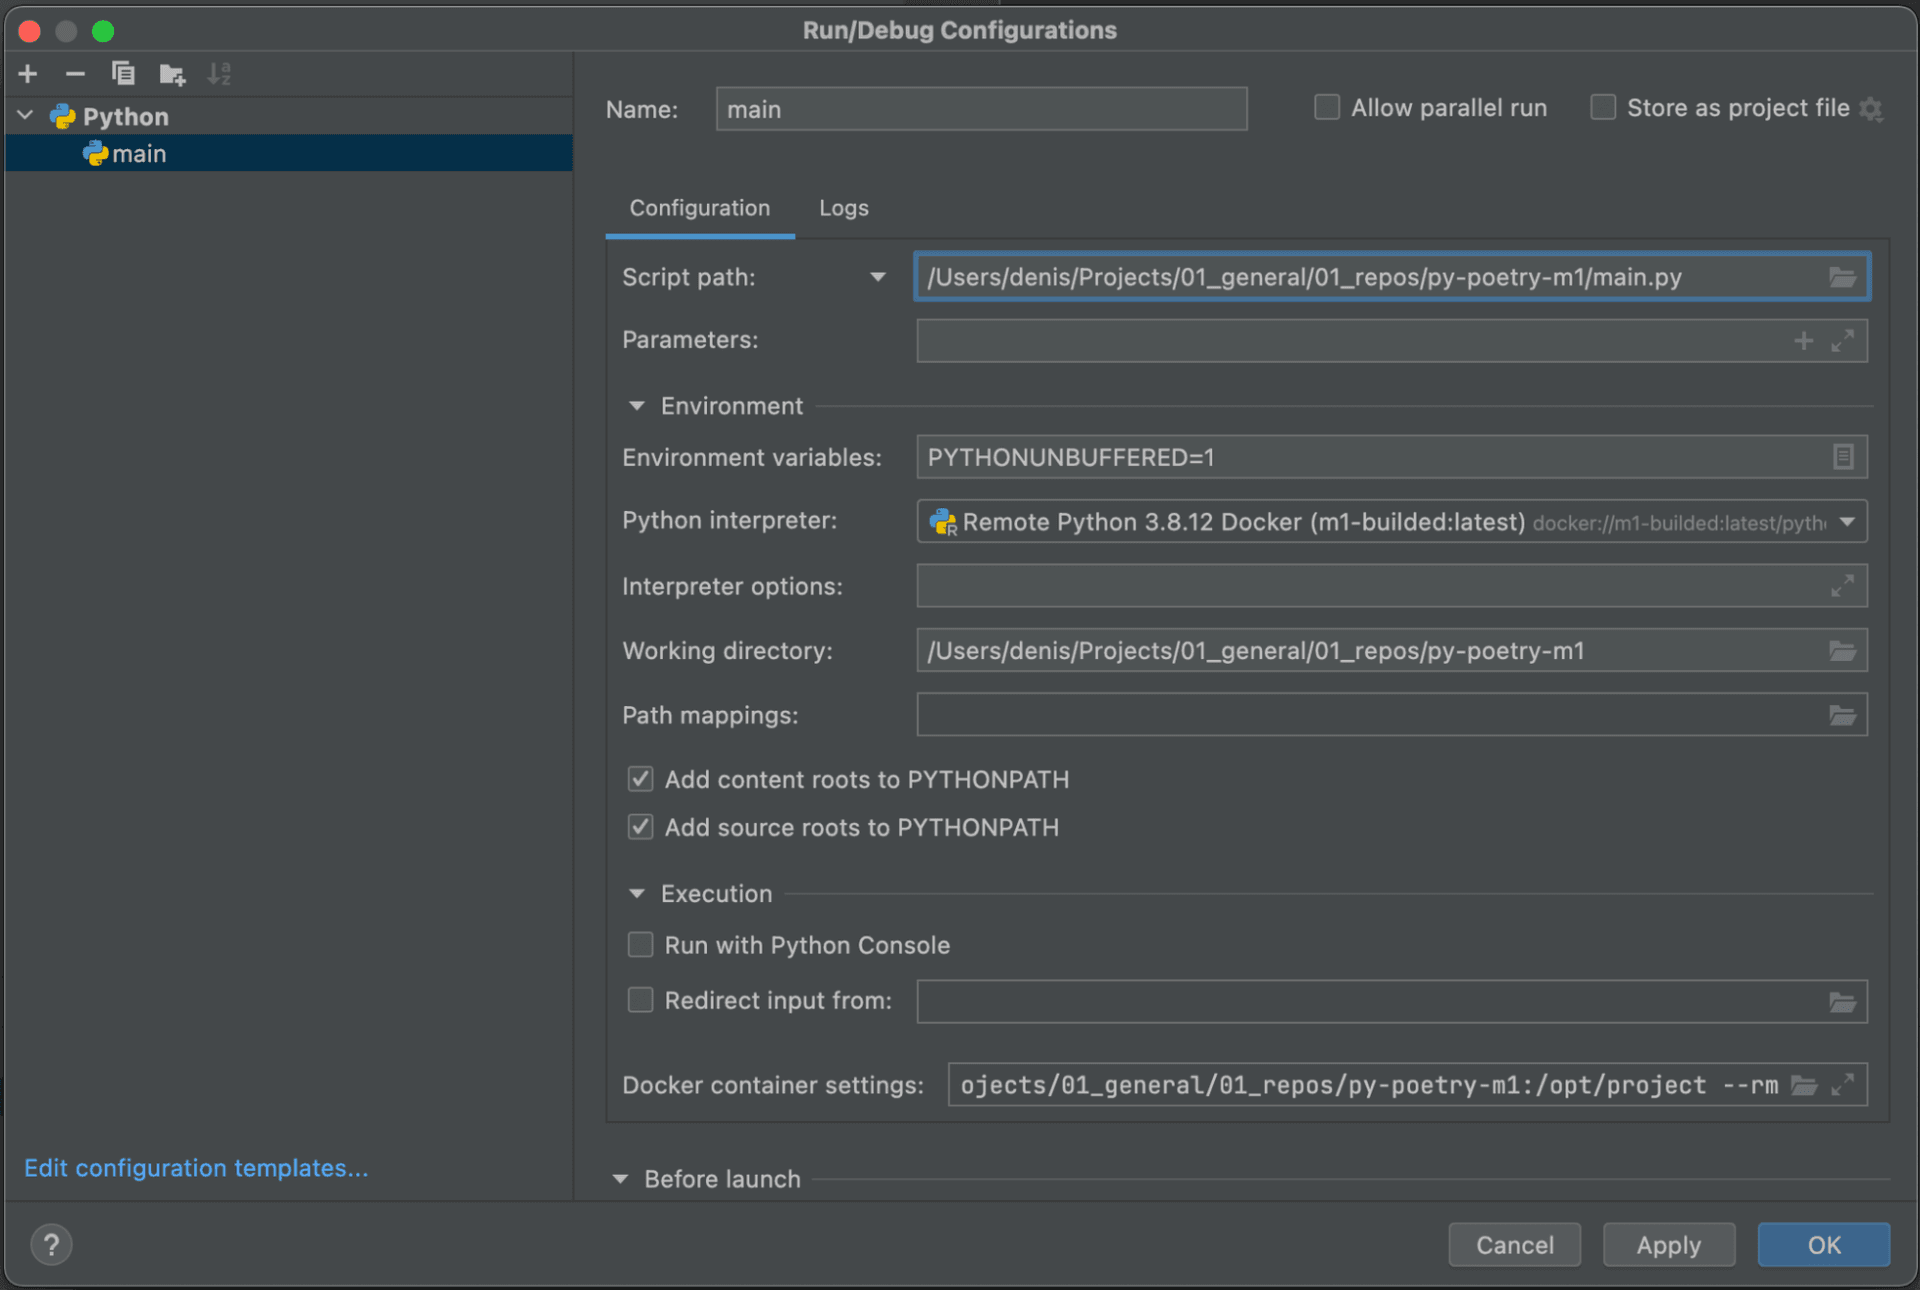Screen dimensions: 1920x1291
Task: Click the Sort Configurations alphabetically icon
Action: [219, 74]
